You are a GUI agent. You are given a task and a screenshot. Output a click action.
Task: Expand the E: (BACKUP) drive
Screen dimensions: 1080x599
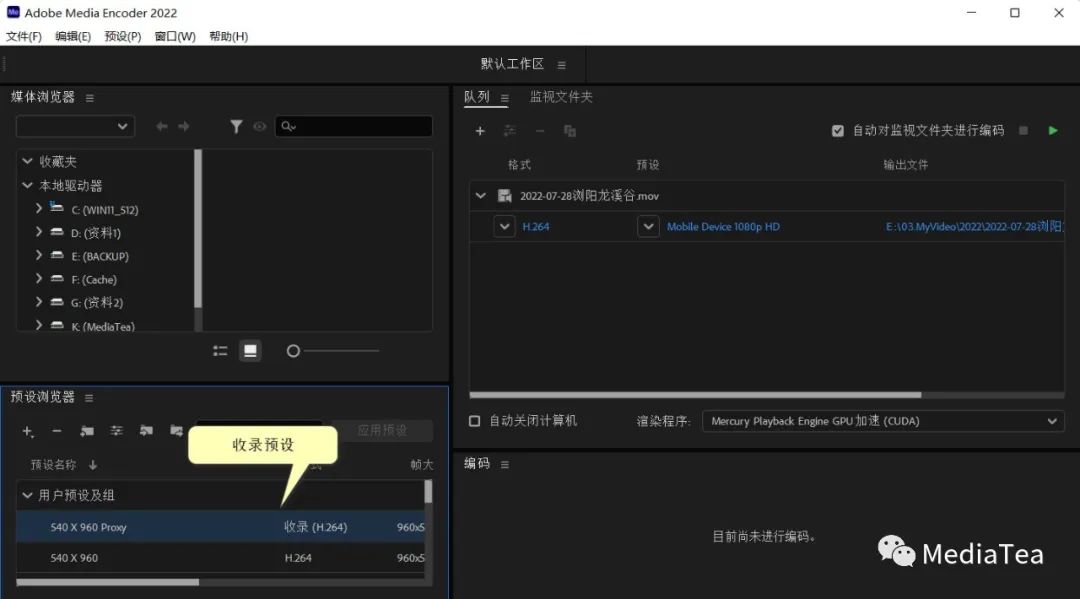click(x=39, y=255)
